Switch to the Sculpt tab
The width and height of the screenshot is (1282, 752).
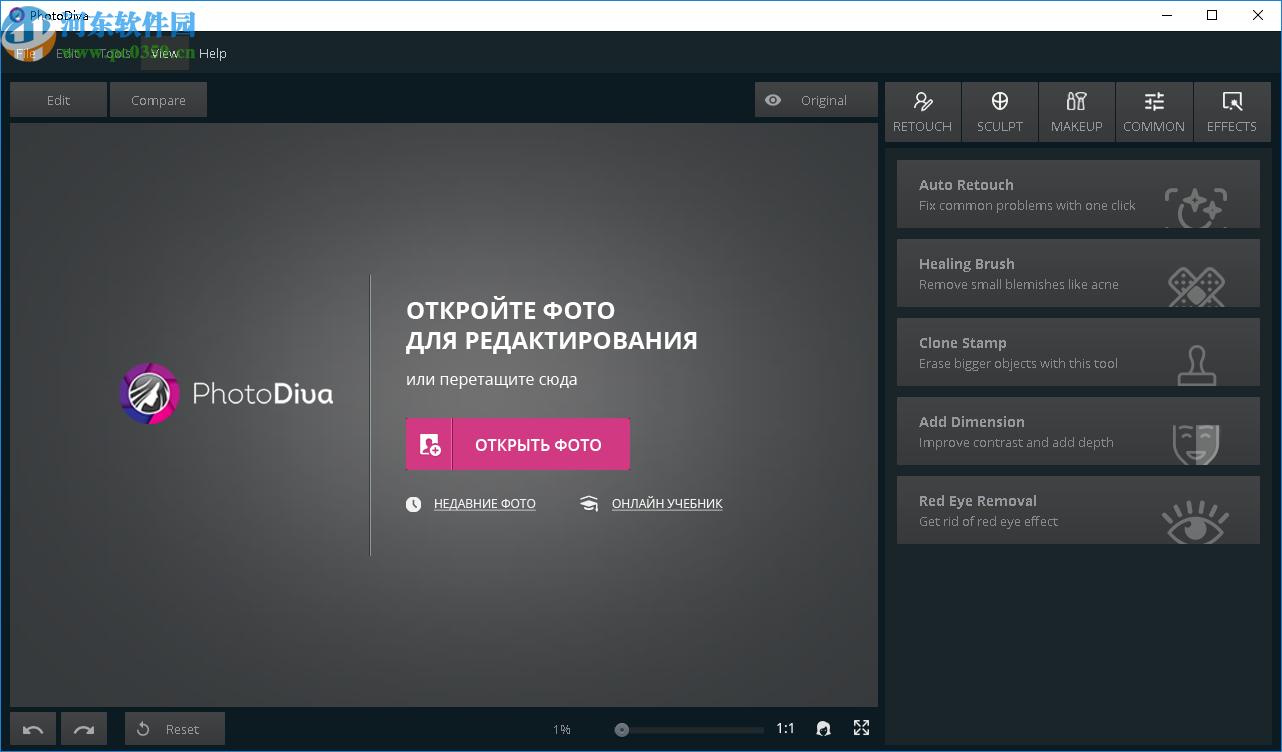coord(1000,112)
